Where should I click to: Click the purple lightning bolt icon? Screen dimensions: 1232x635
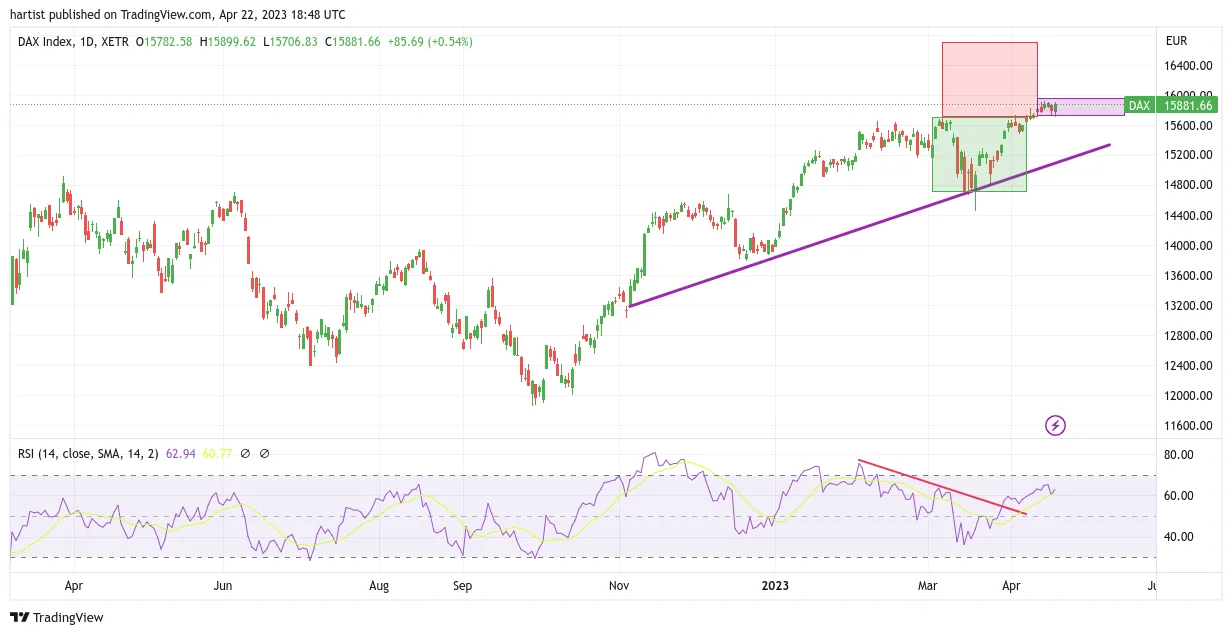1055,426
